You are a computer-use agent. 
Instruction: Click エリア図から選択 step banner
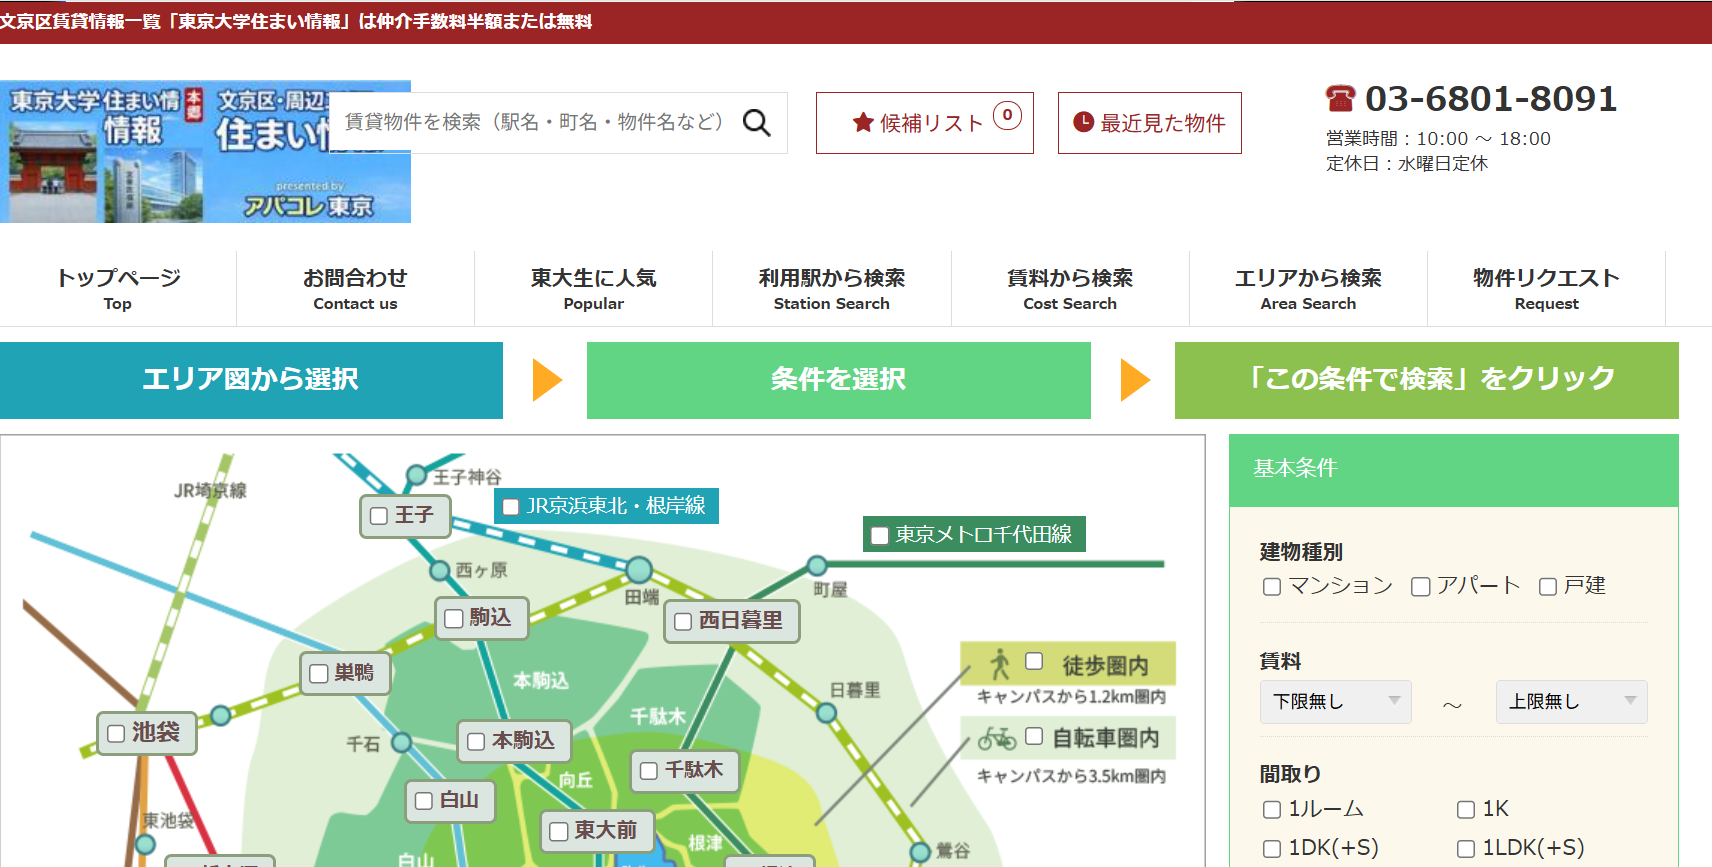pos(251,380)
